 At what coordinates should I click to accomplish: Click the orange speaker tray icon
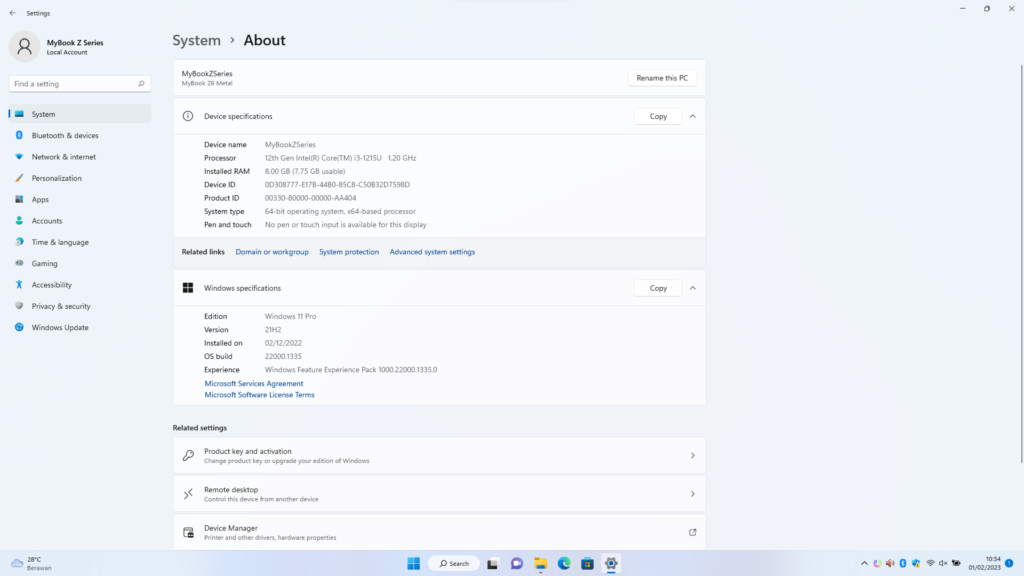[x=890, y=564]
